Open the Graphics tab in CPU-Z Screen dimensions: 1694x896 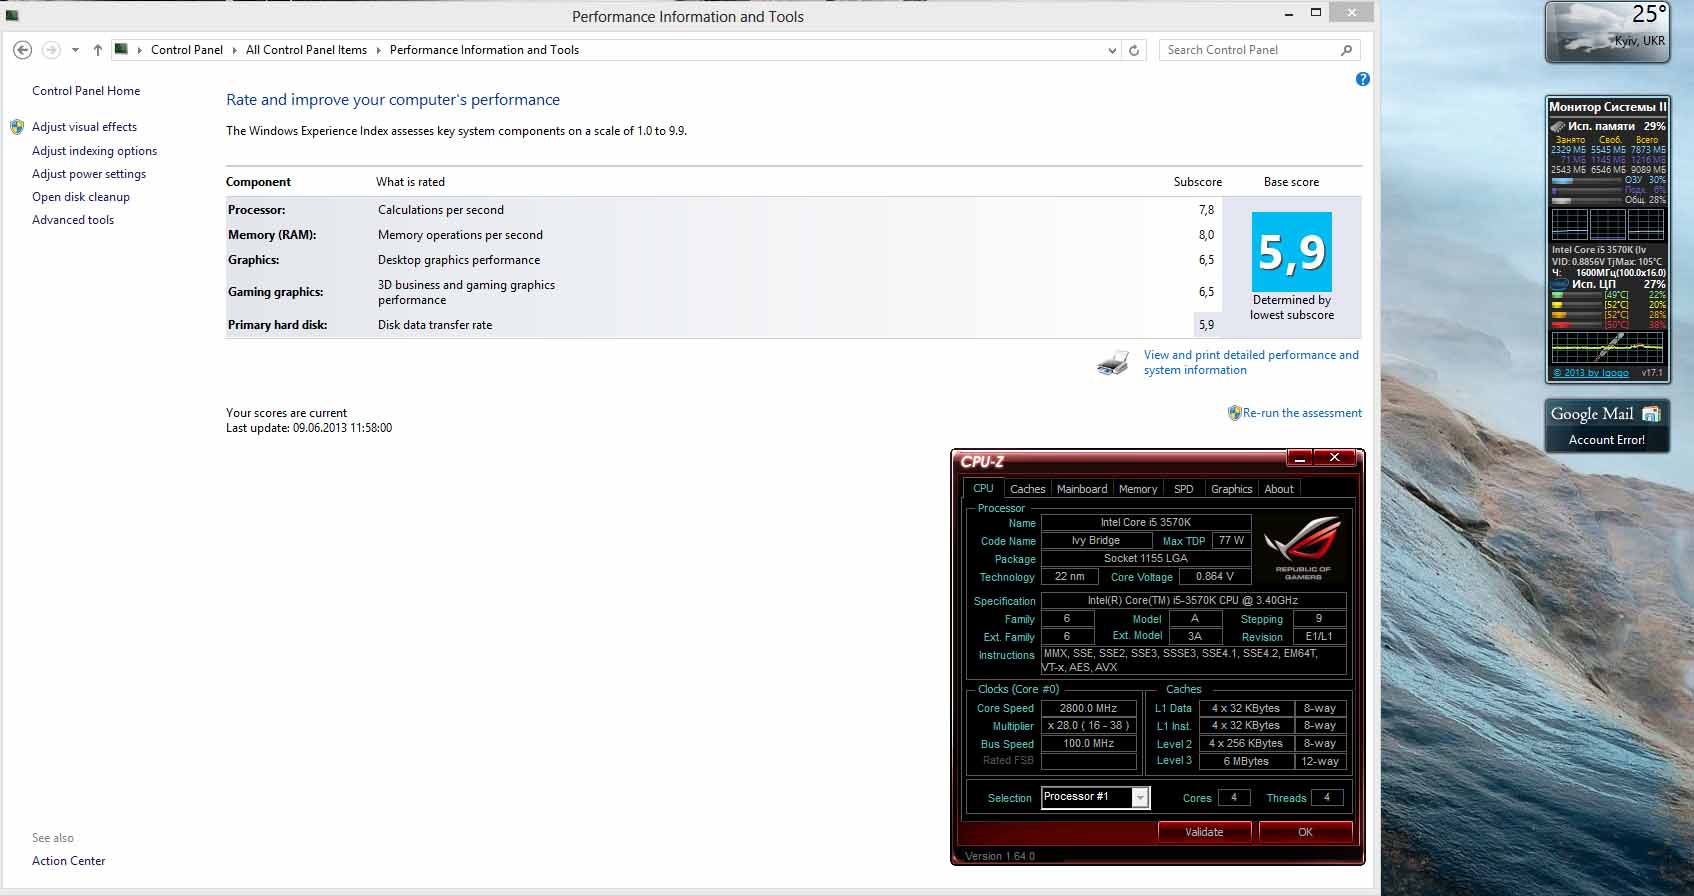click(x=1231, y=489)
